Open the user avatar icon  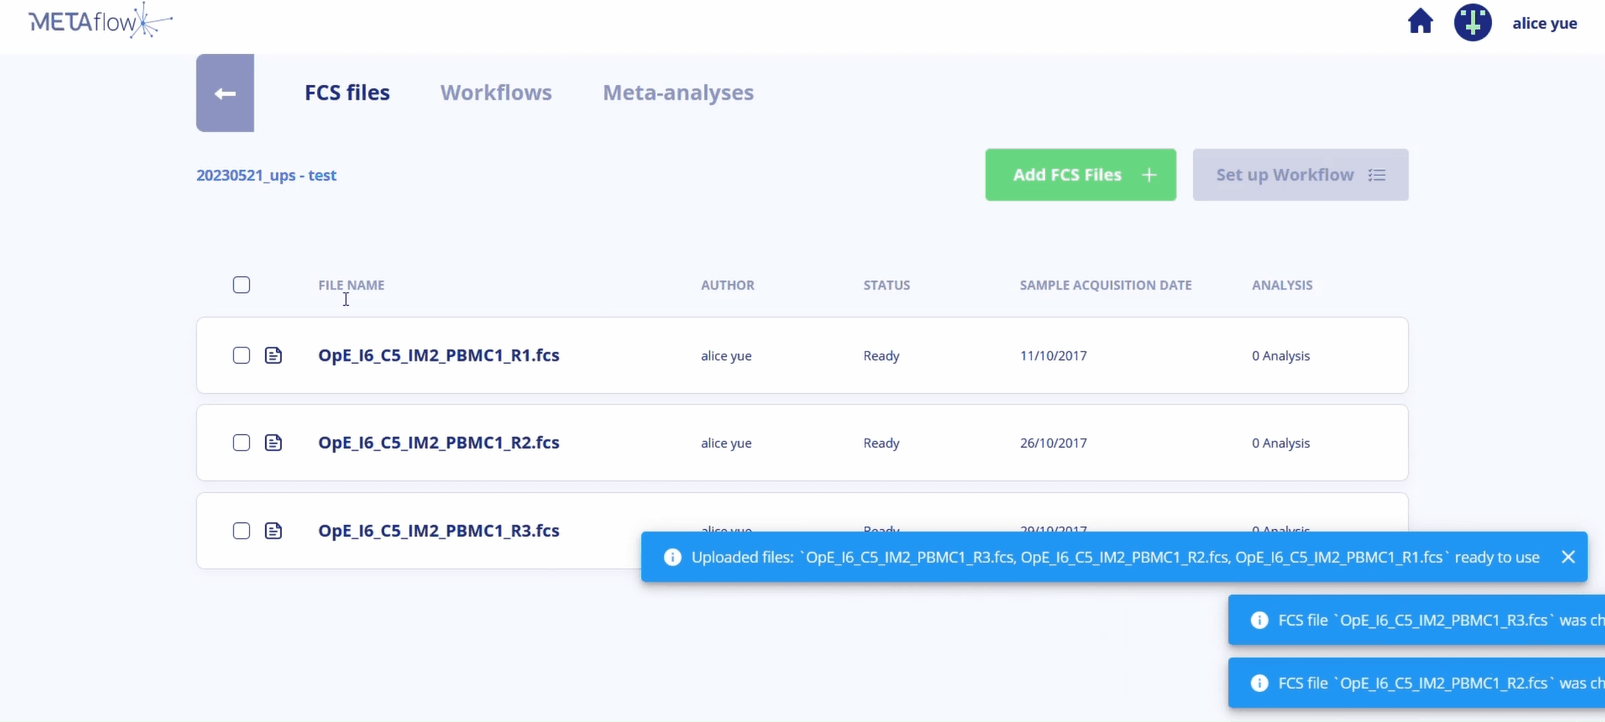point(1472,22)
